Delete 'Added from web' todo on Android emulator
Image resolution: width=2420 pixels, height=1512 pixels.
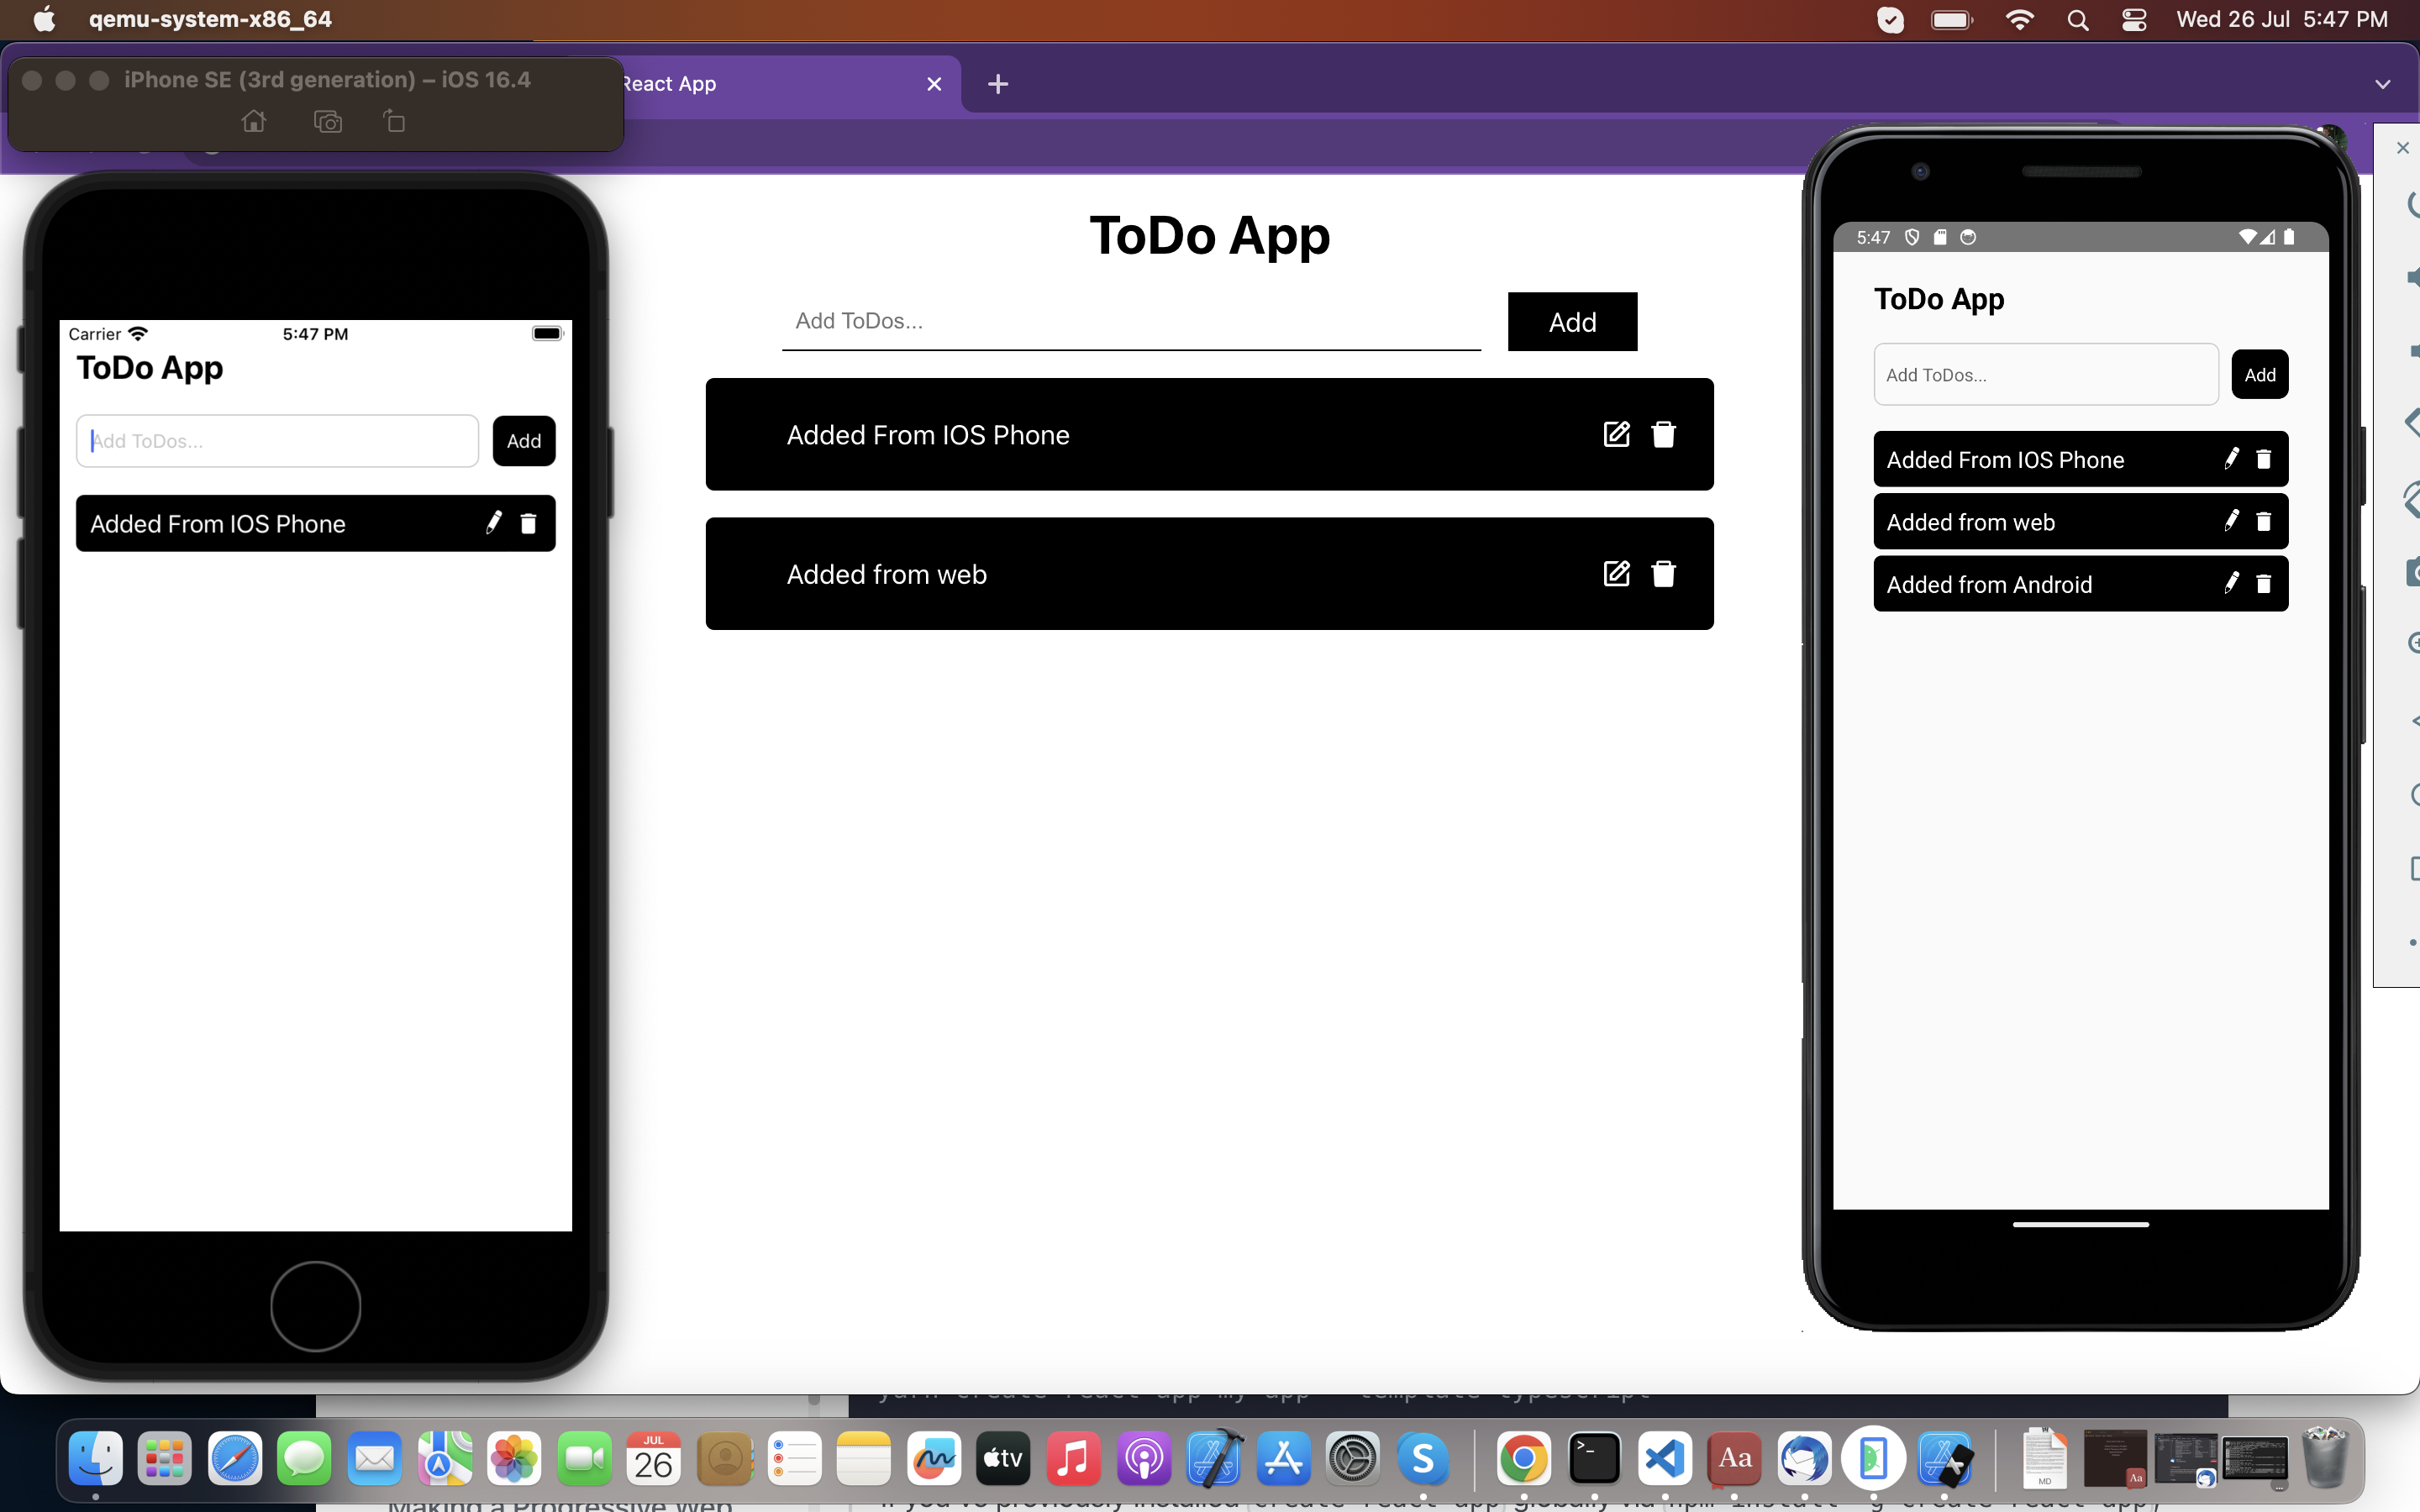point(2264,522)
